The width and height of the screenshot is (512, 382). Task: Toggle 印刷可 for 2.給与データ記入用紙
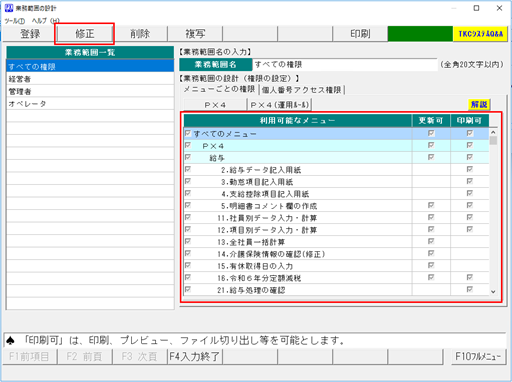tap(470, 169)
